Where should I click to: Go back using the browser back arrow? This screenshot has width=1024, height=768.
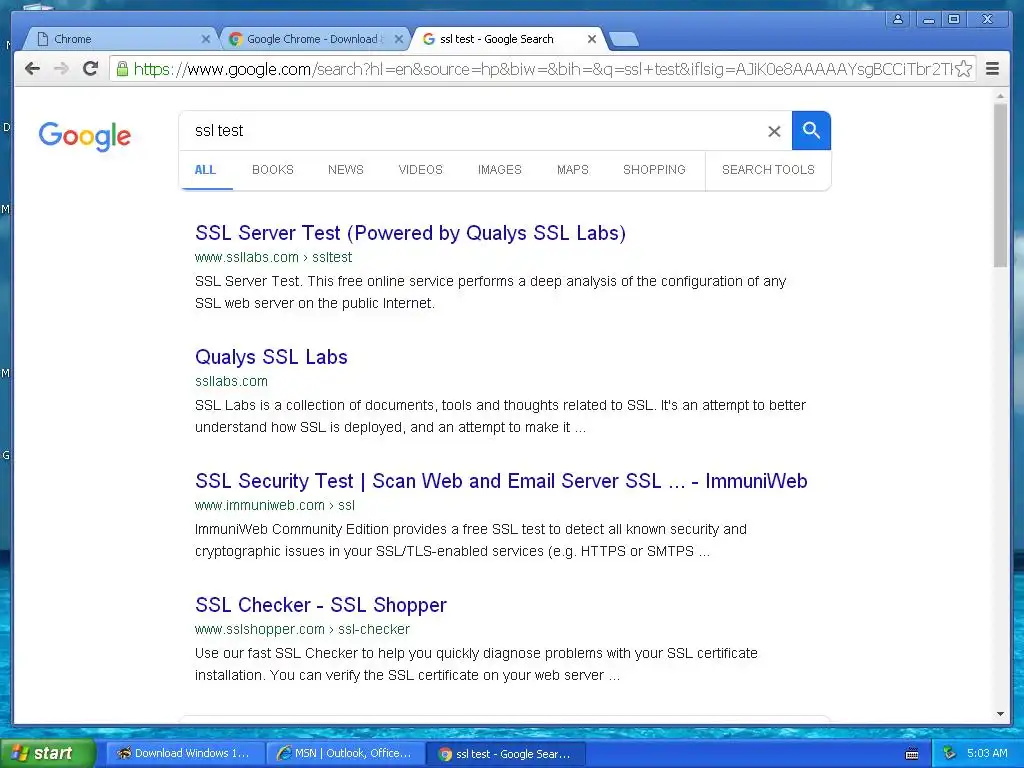(32, 69)
